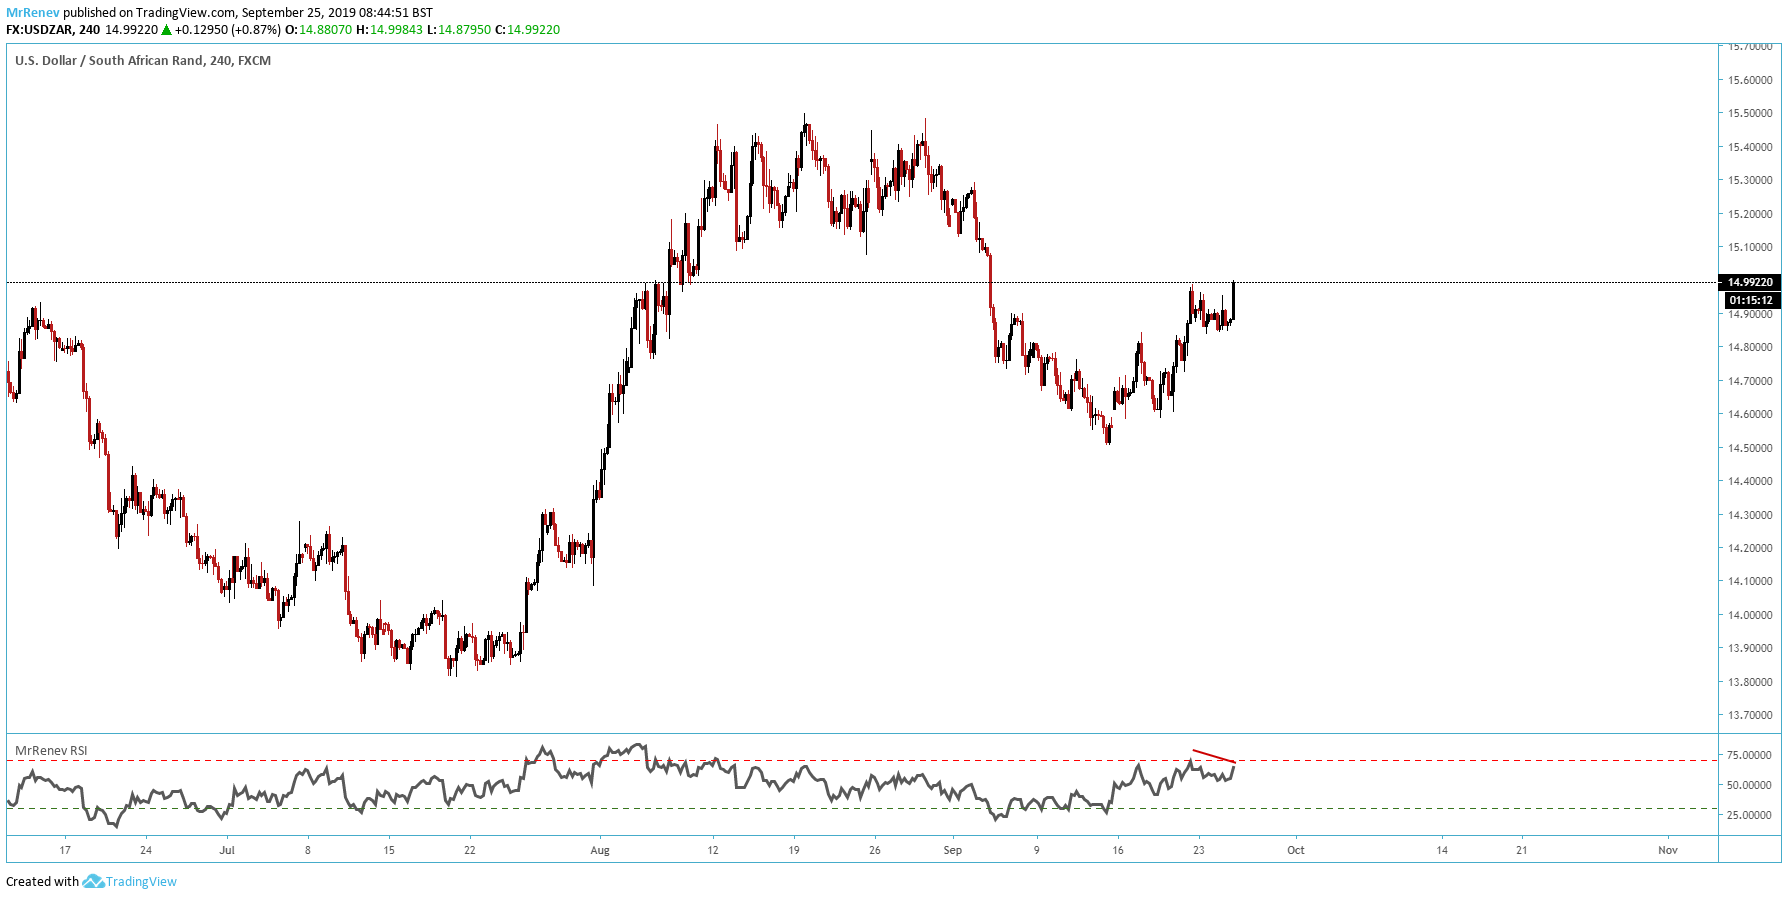Open the MrRenev author link
This screenshot has width=1788, height=899.
[x=33, y=13]
